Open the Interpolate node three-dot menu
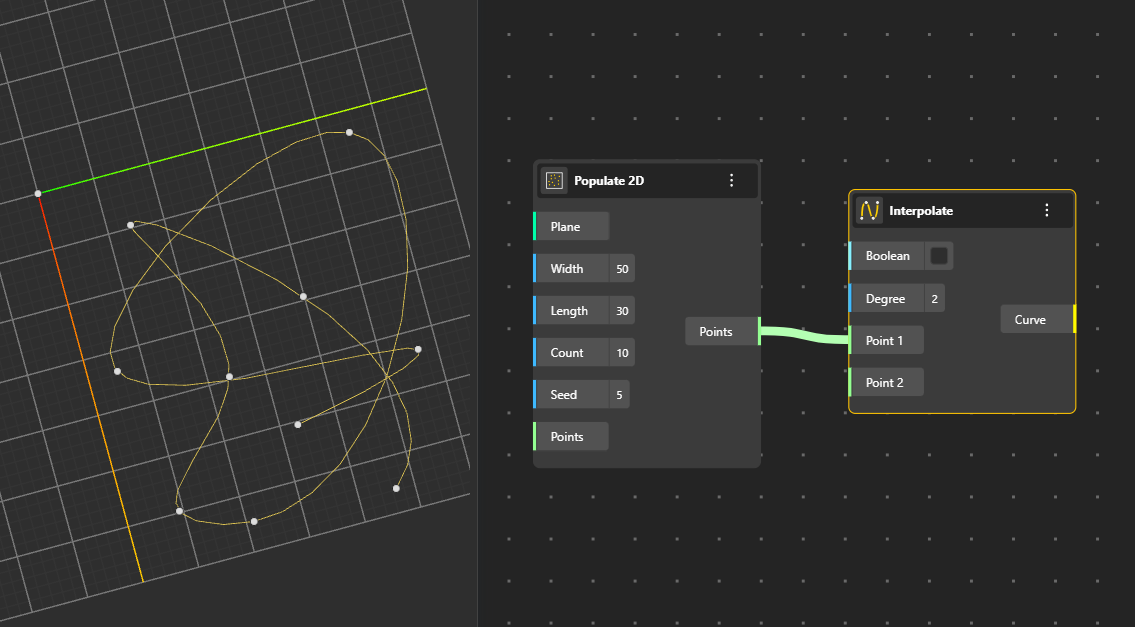Image resolution: width=1135 pixels, height=627 pixels. (x=1046, y=210)
